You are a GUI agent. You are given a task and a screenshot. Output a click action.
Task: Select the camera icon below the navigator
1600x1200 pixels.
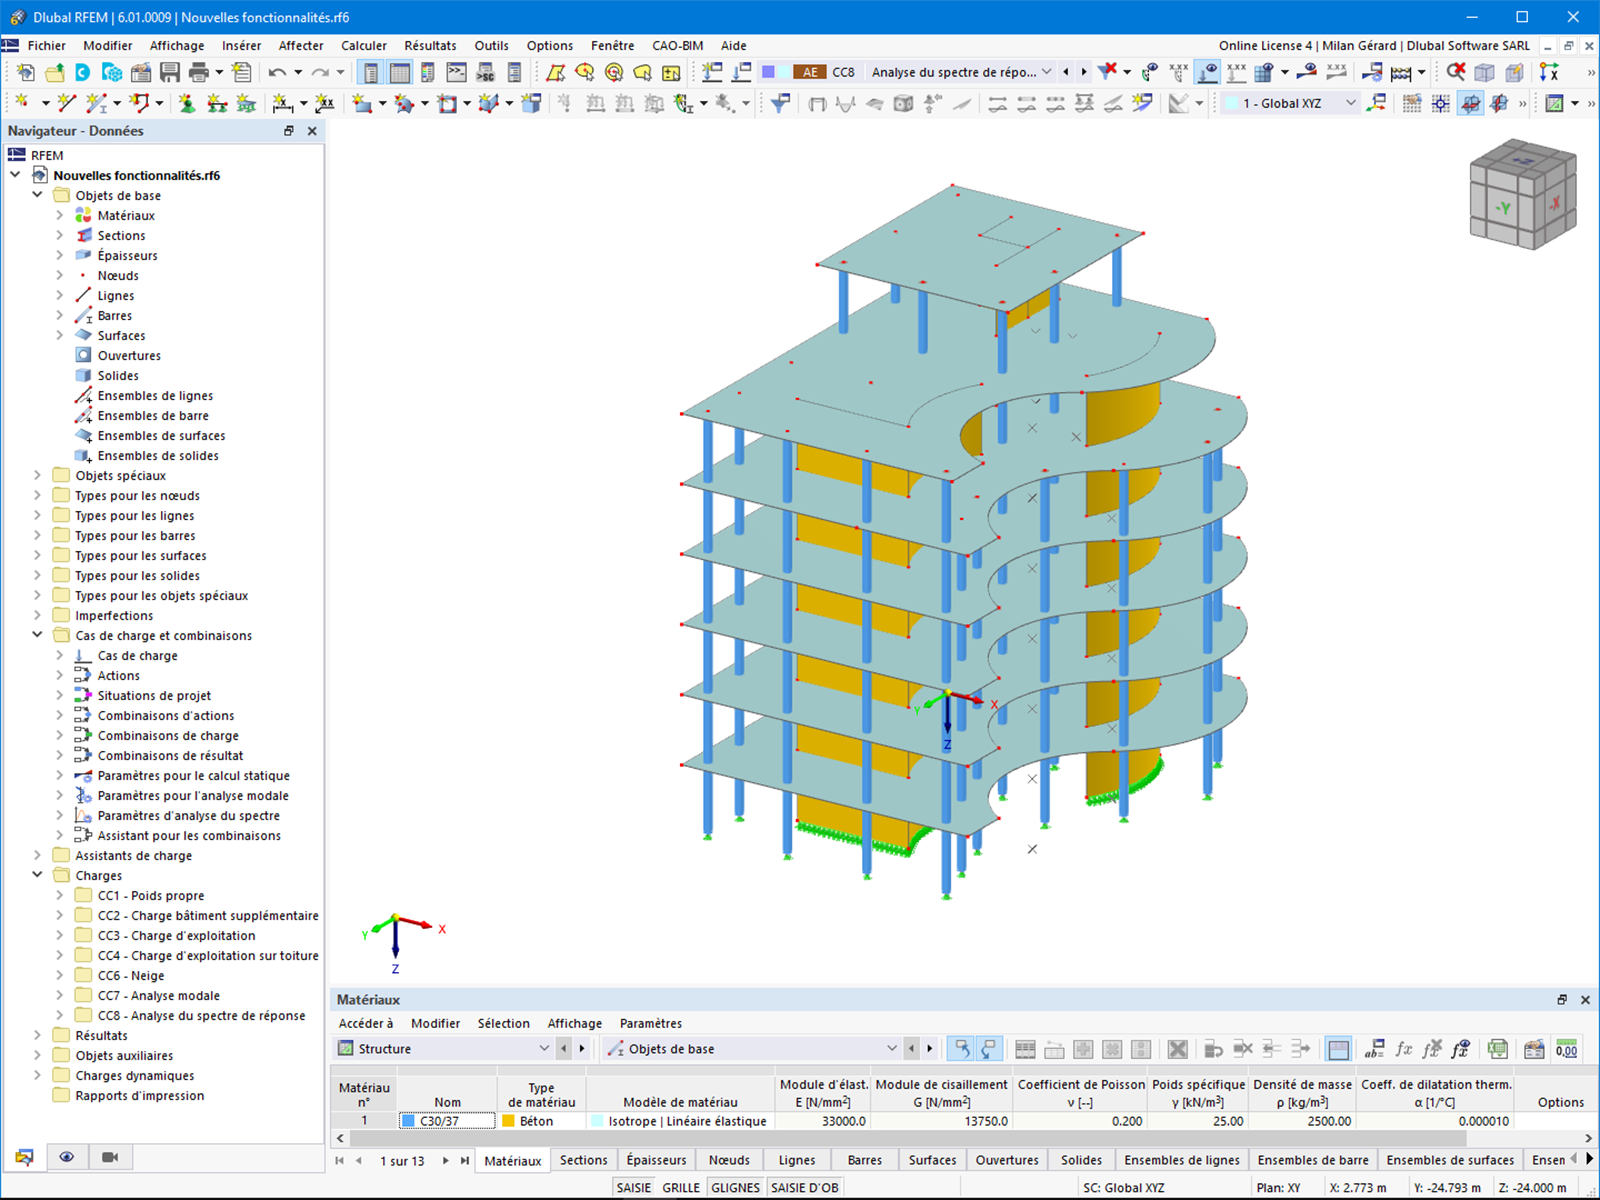click(110, 1157)
